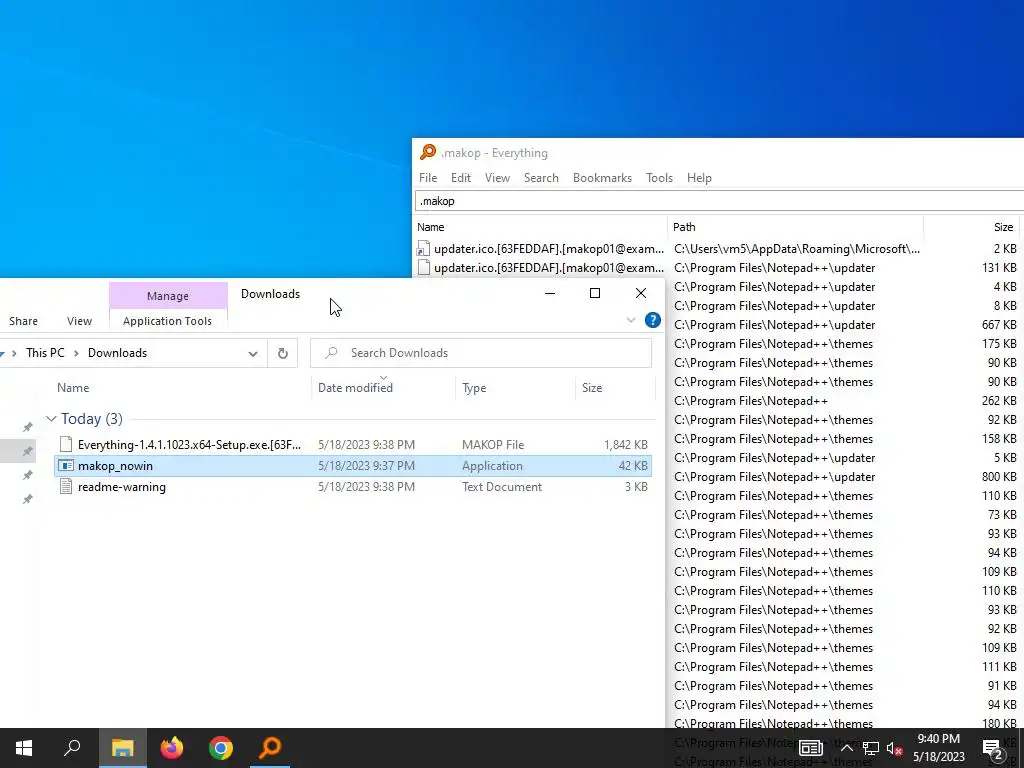Image resolution: width=1024 pixels, height=768 pixels.
Task: Launch Firefox from the taskbar
Action: pos(172,748)
